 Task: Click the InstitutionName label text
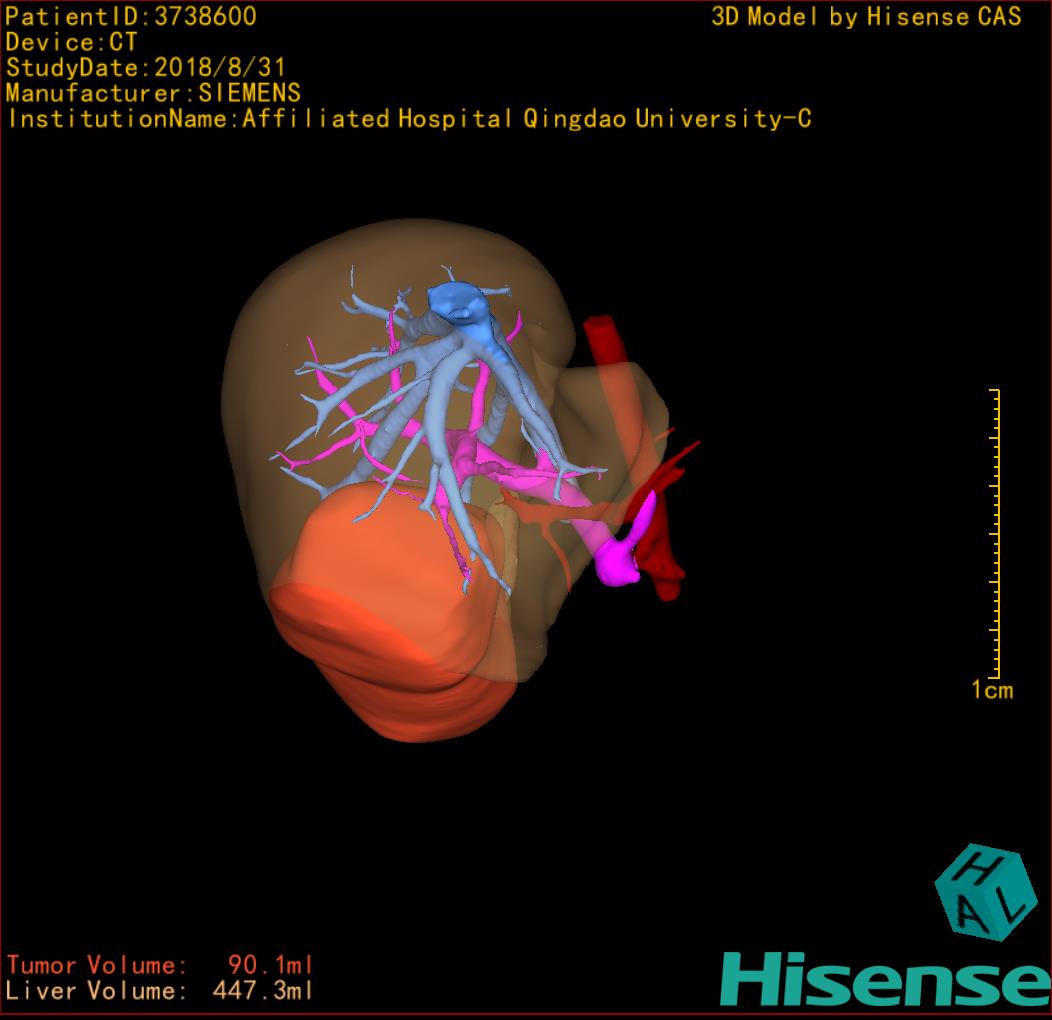pyautogui.click(x=408, y=119)
